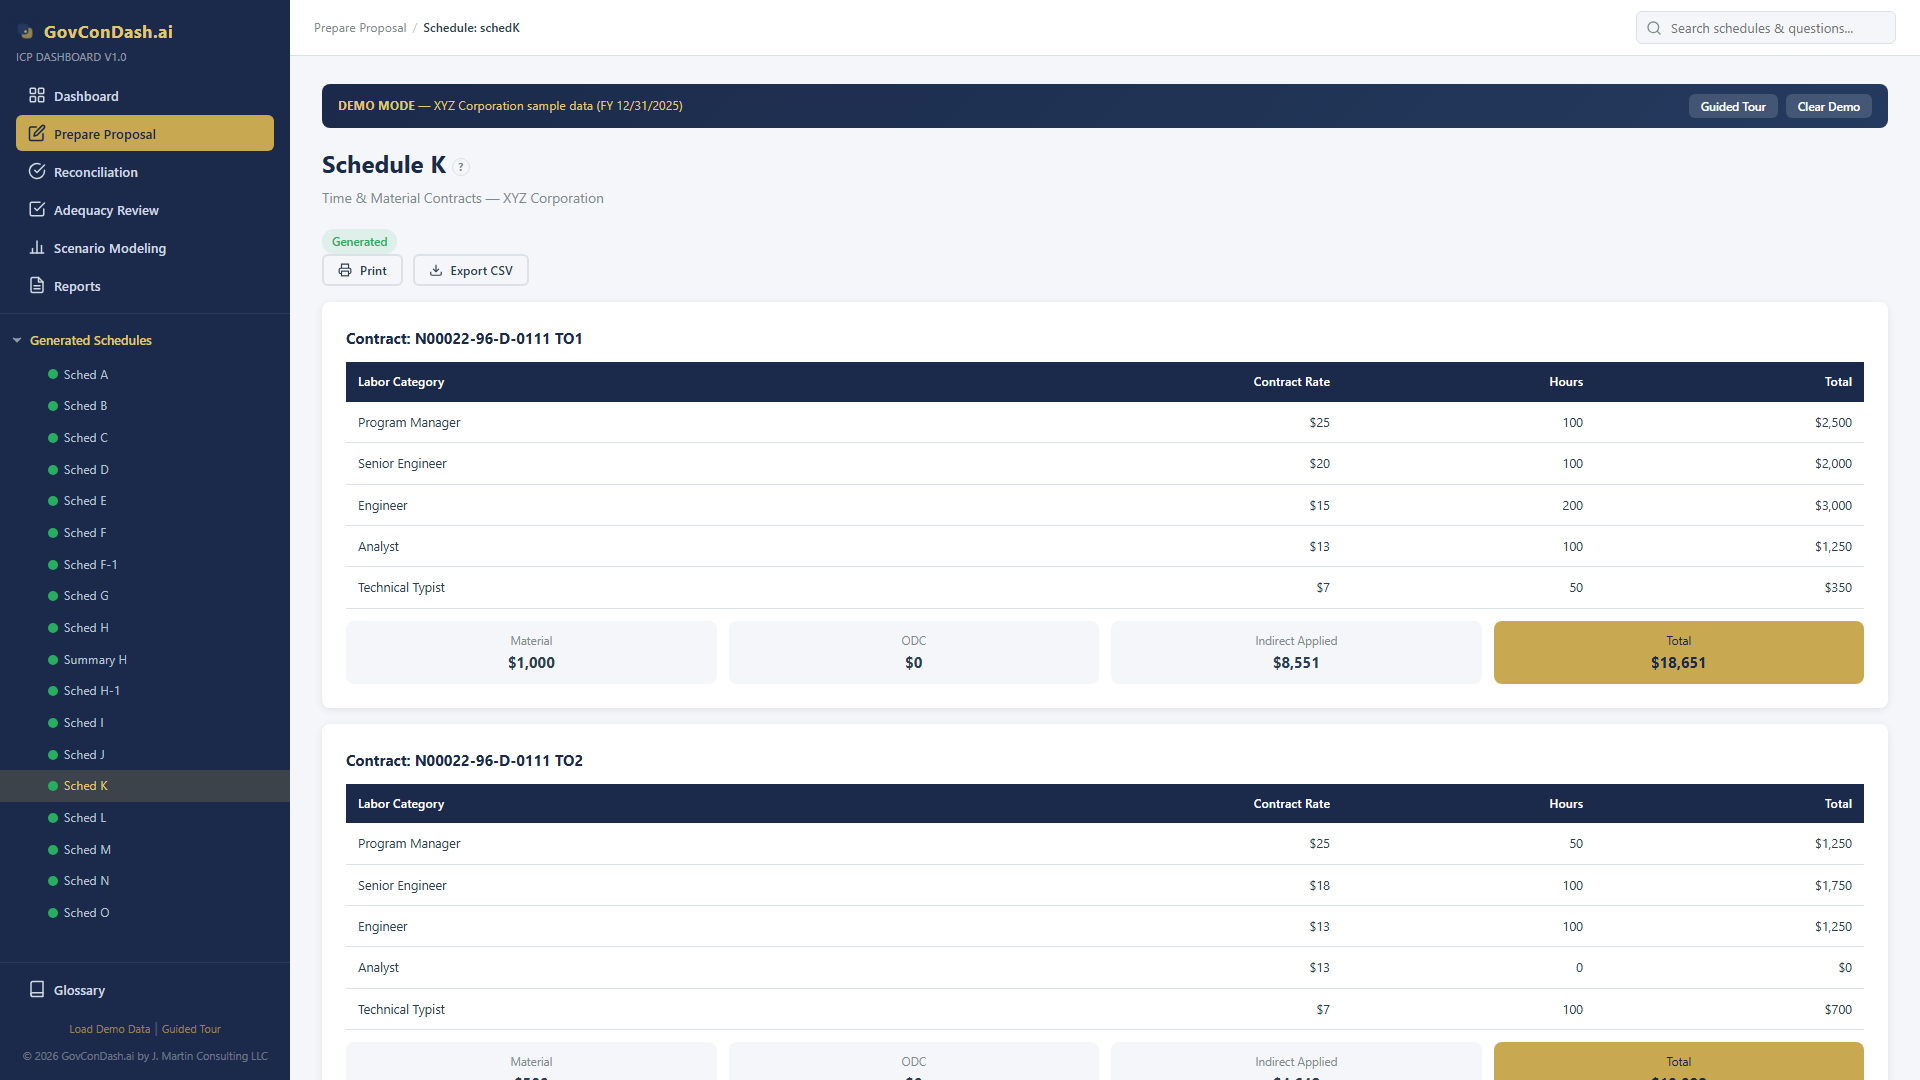
Task: Click the Reports document icon
Action: (x=37, y=286)
